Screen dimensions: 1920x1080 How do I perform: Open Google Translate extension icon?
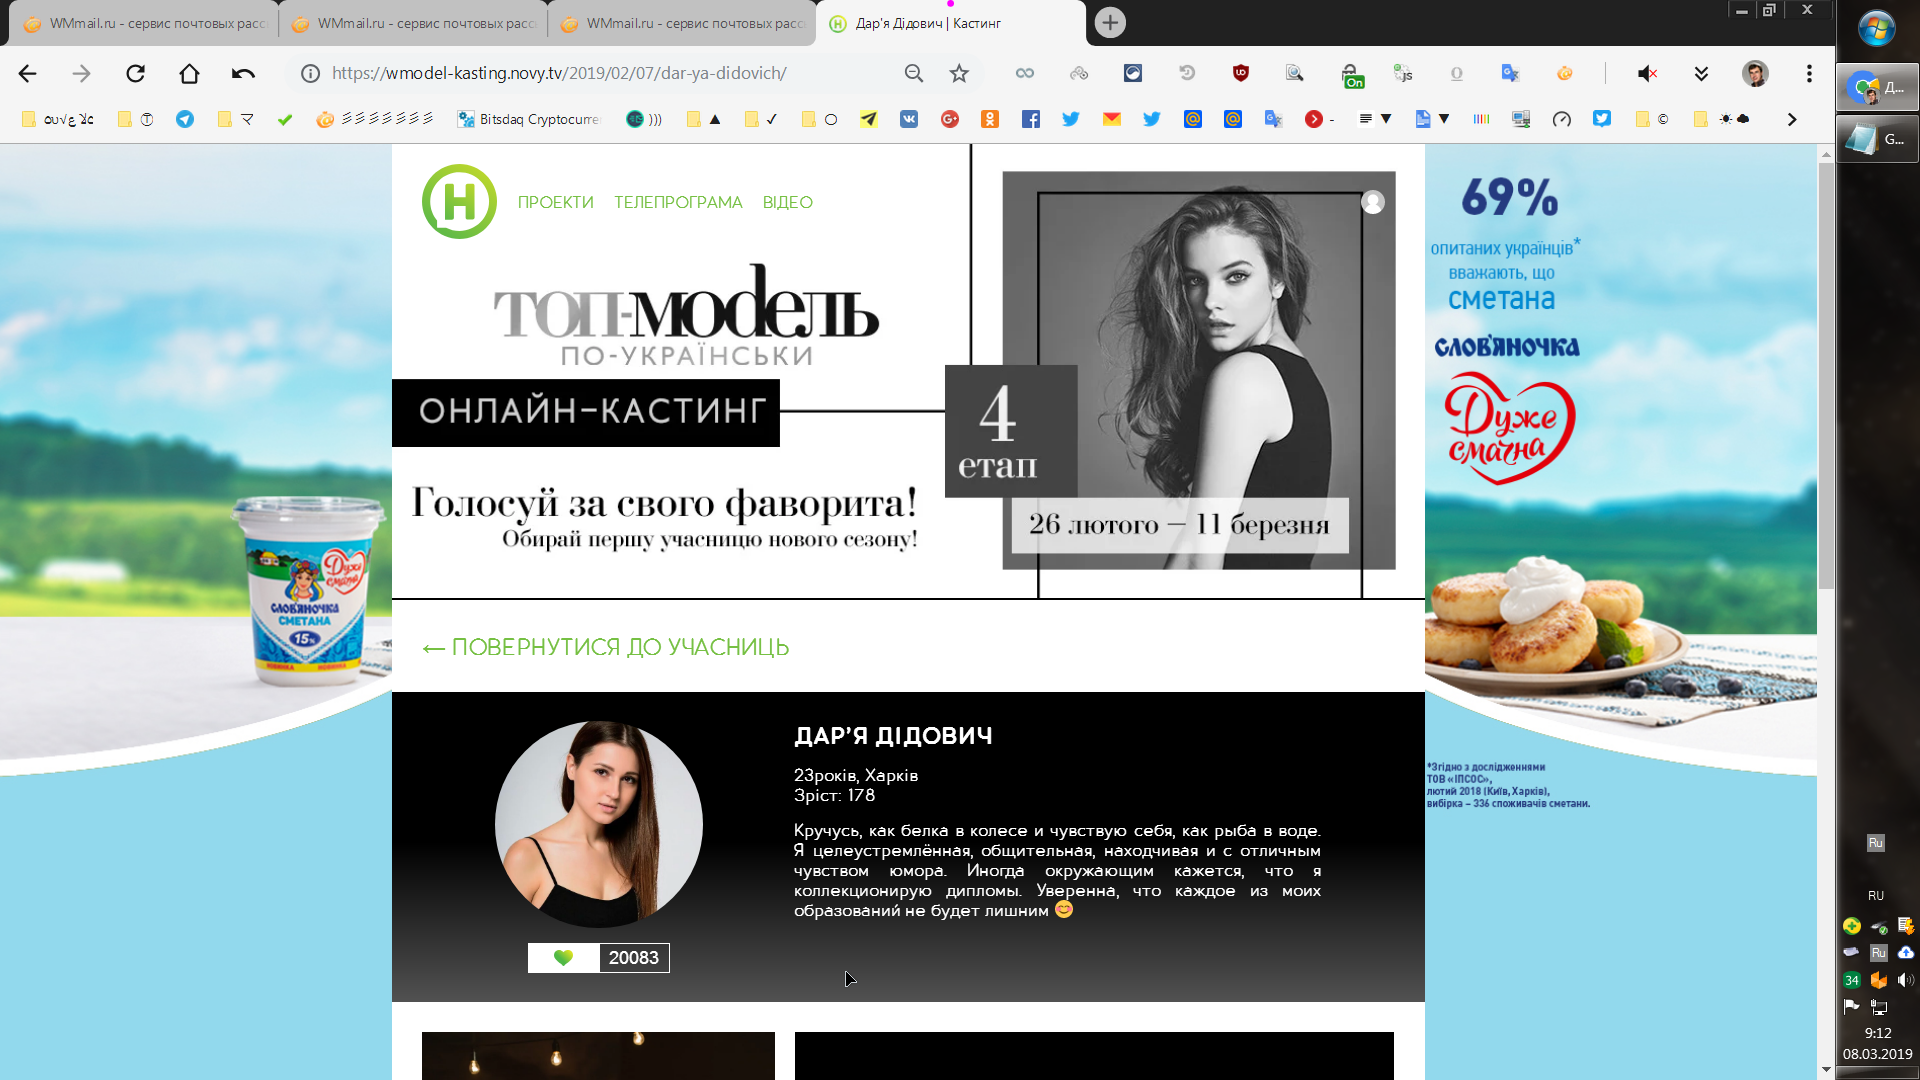coord(1510,73)
